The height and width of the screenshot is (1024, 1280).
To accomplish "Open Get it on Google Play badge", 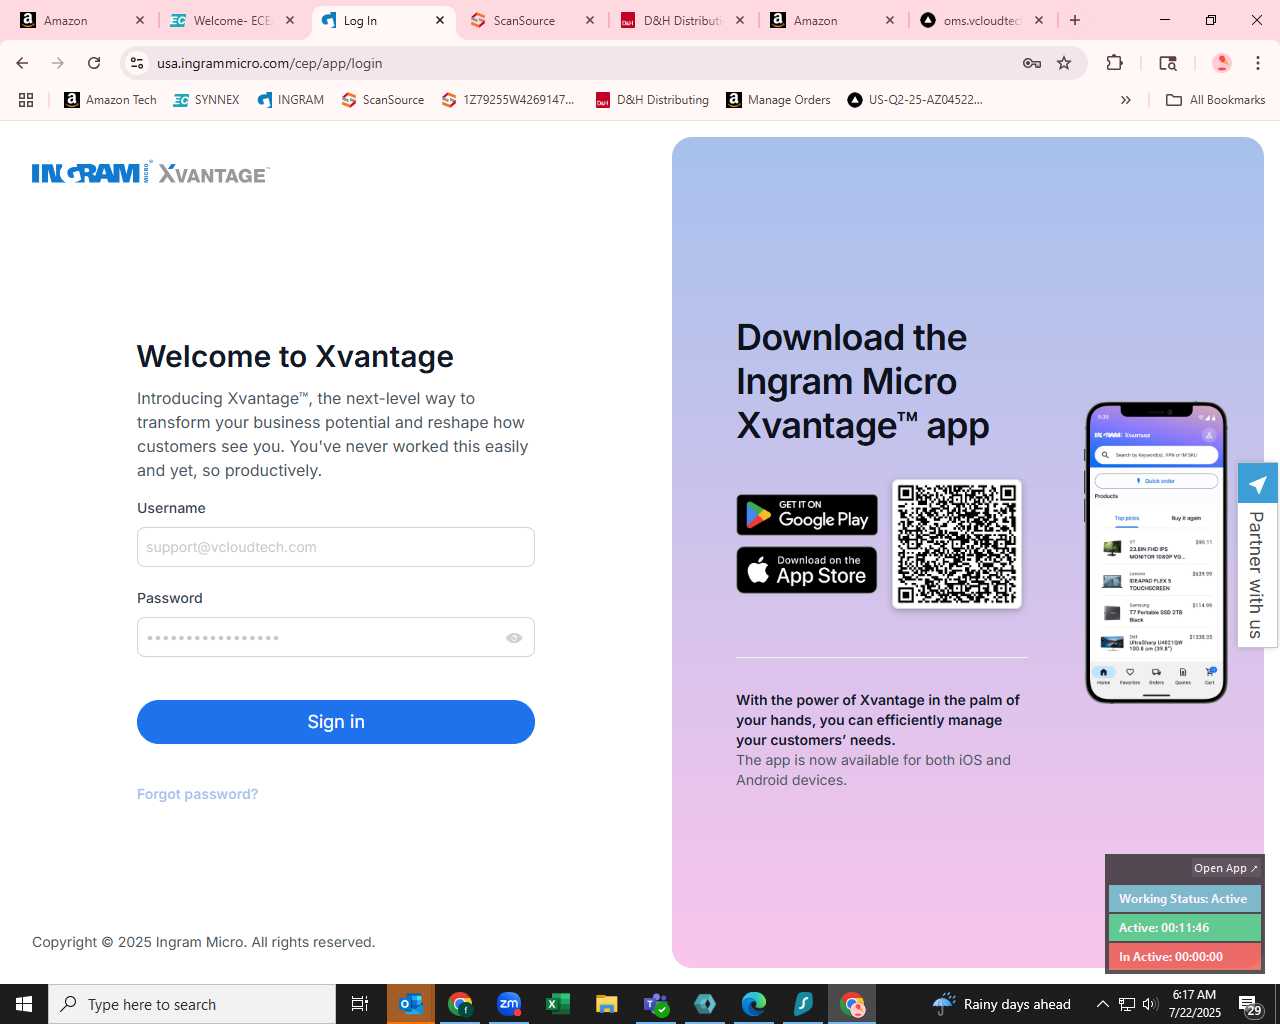I will pos(807,515).
